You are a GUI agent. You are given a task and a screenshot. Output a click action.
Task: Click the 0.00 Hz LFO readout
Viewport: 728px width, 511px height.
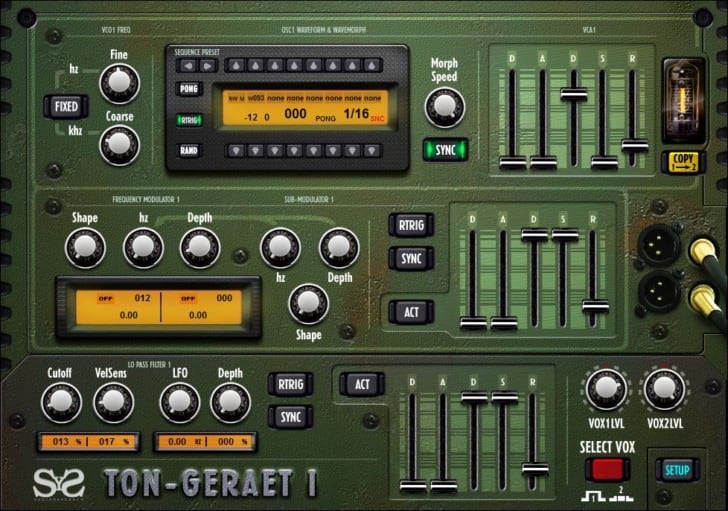(x=184, y=441)
